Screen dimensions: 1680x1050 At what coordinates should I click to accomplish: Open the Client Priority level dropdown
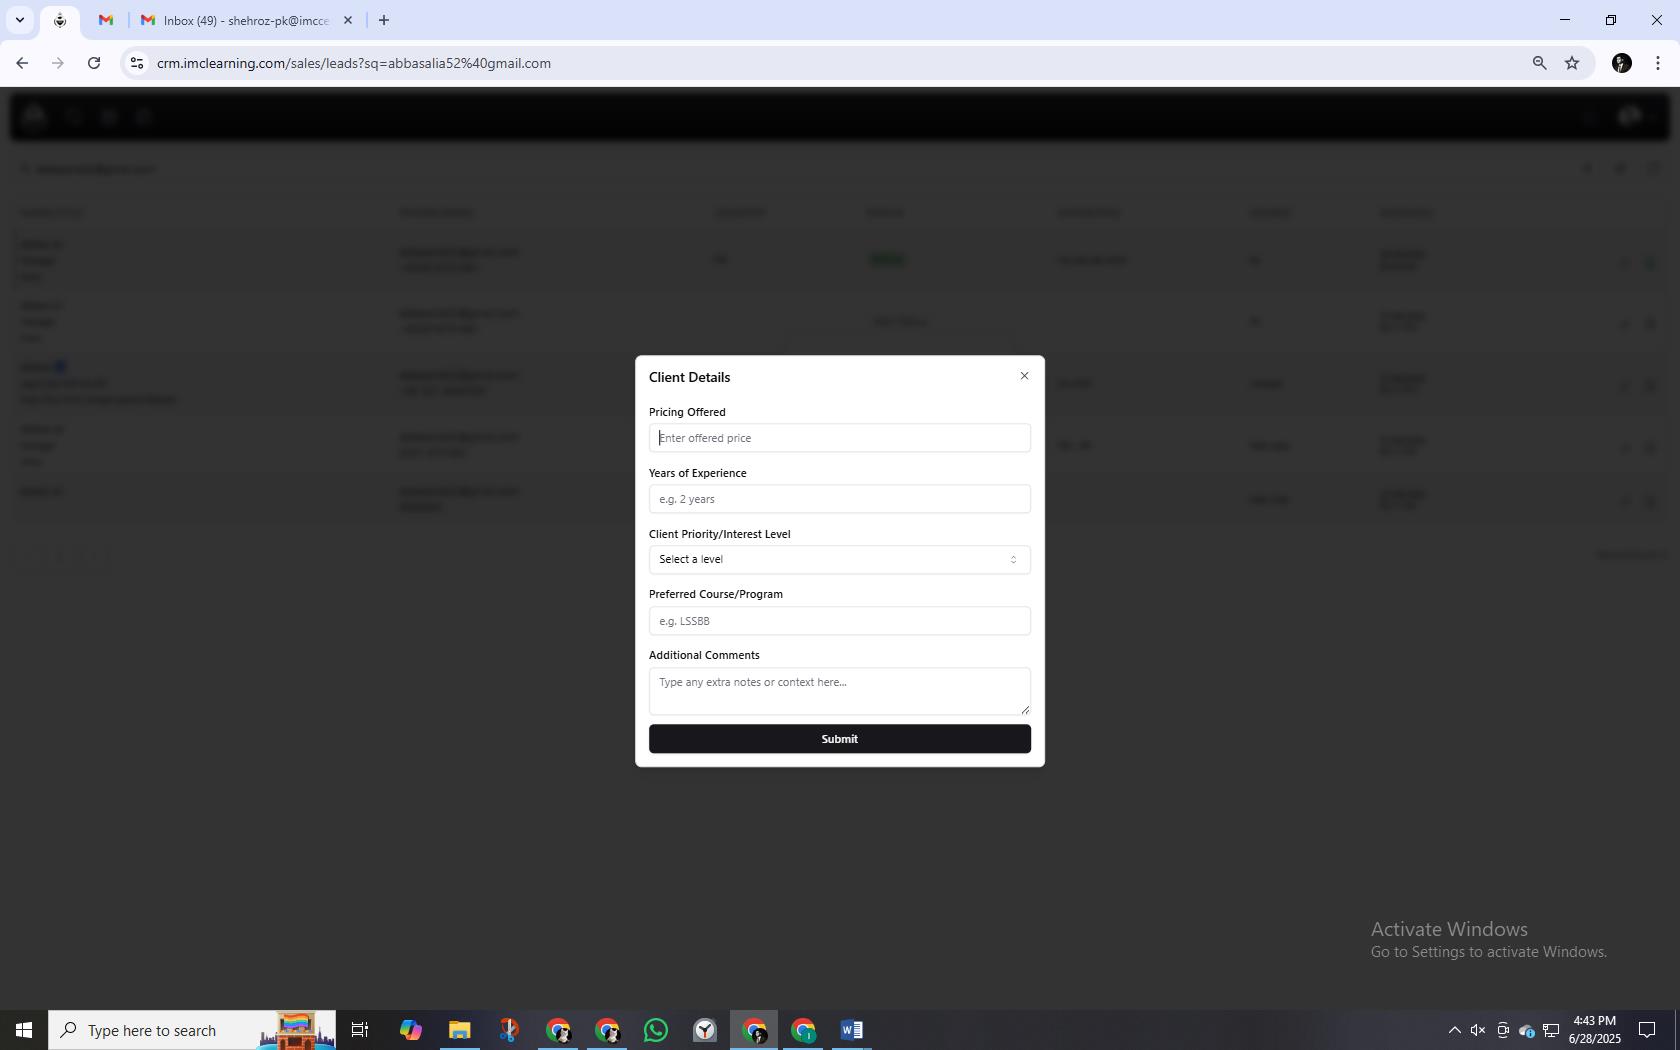pyautogui.click(x=839, y=560)
